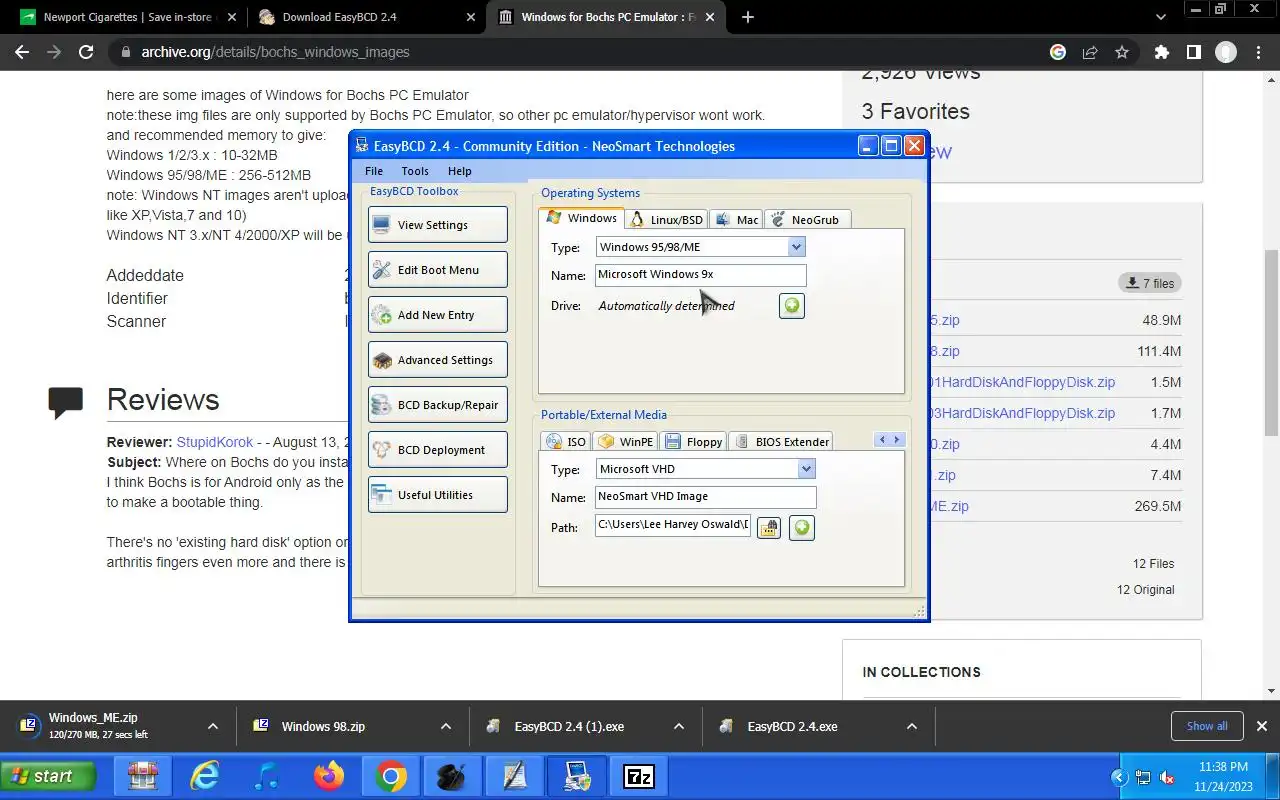
Task: Open the Windows start menu
Action: click(x=48, y=776)
